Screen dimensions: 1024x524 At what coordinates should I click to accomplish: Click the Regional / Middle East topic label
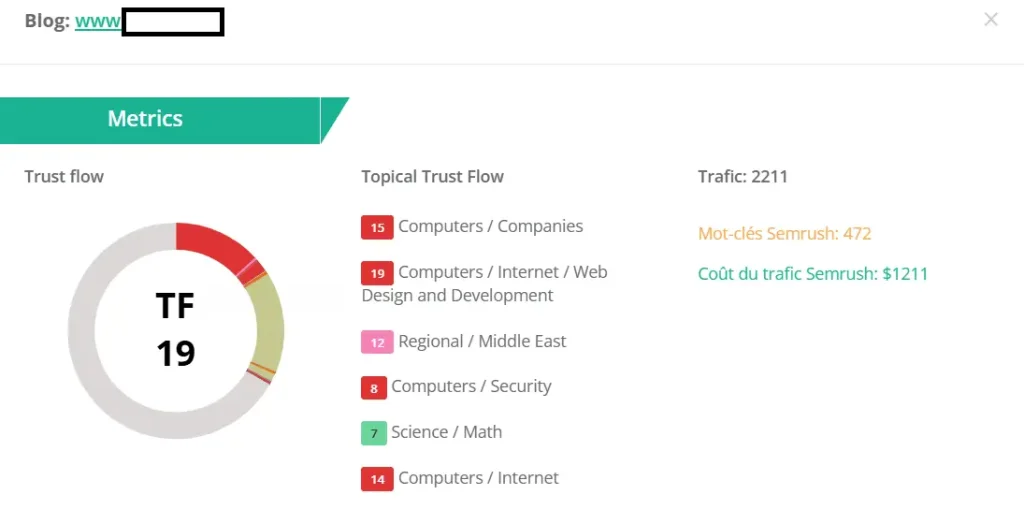tap(482, 342)
